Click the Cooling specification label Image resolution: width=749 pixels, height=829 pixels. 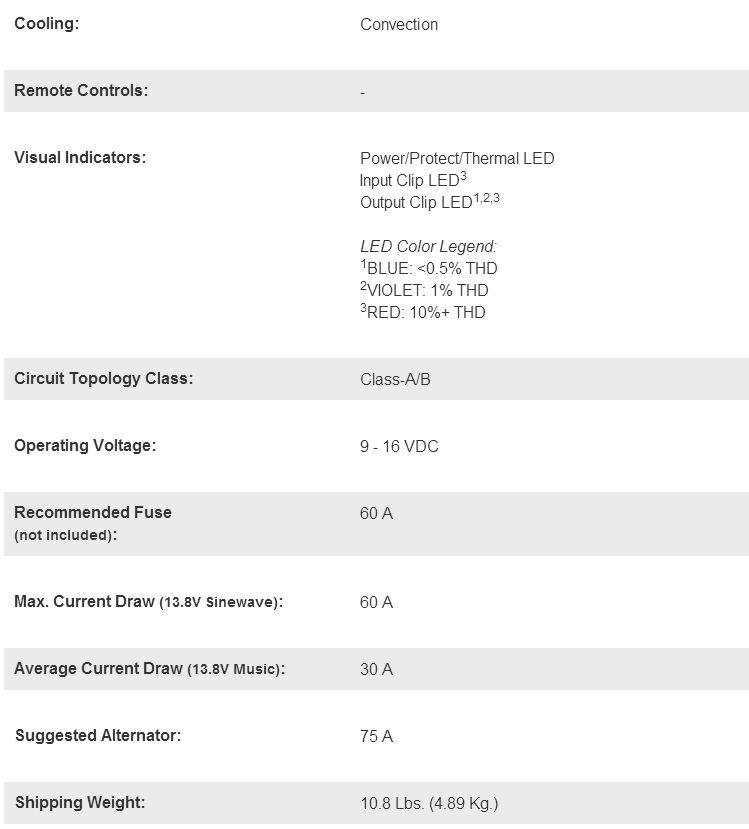click(46, 23)
